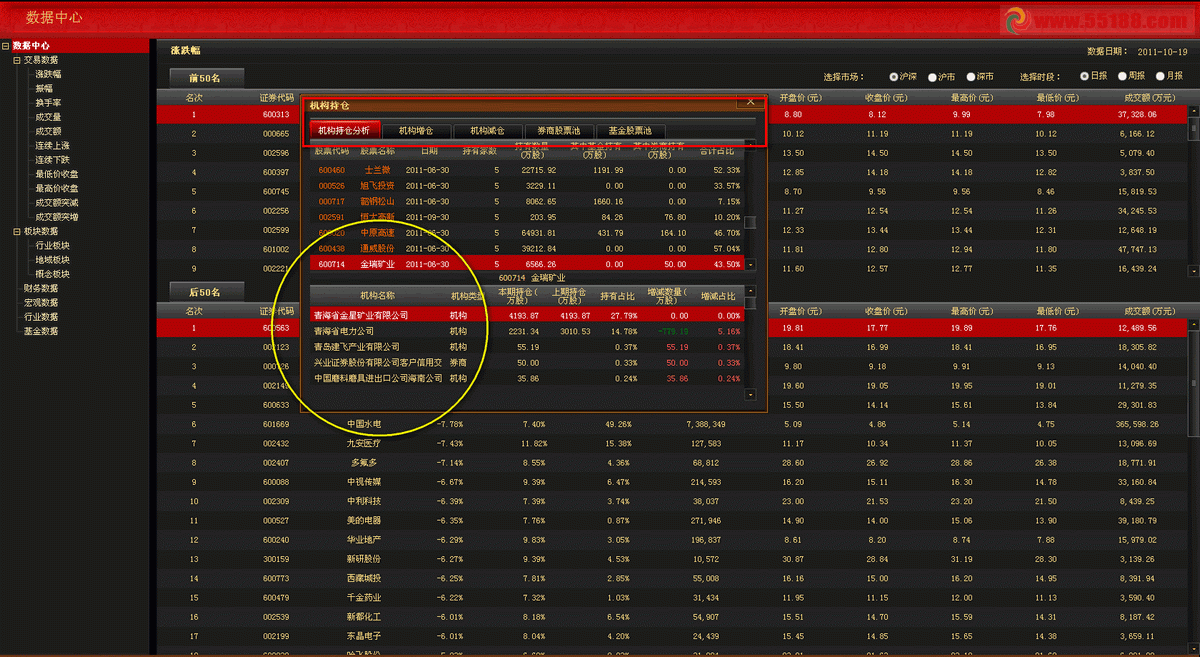The width and height of the screenshot is (1200, 657).
Task: Open 地域板块 under 板块数据
Action: tap(52, 260)
